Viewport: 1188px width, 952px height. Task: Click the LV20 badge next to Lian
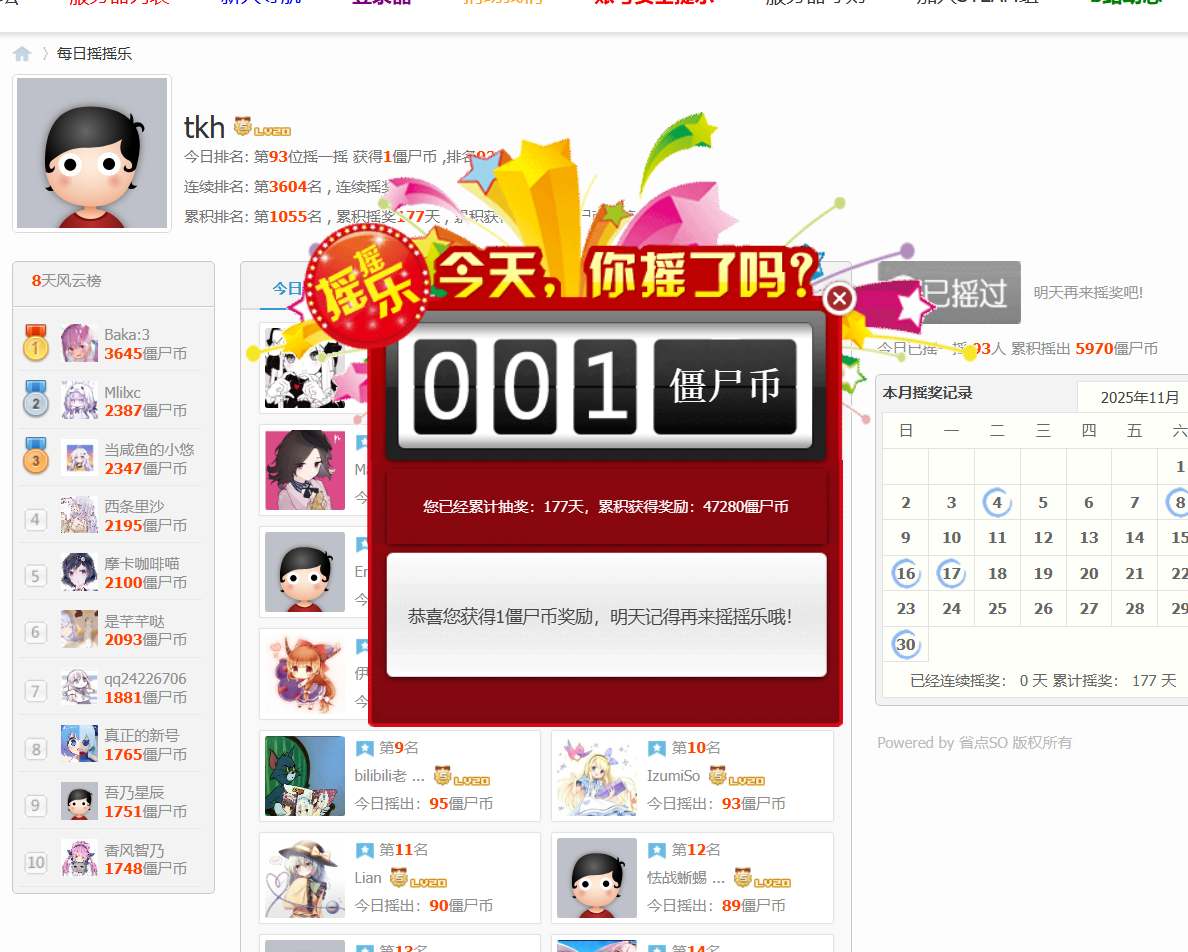pos(418,878)
